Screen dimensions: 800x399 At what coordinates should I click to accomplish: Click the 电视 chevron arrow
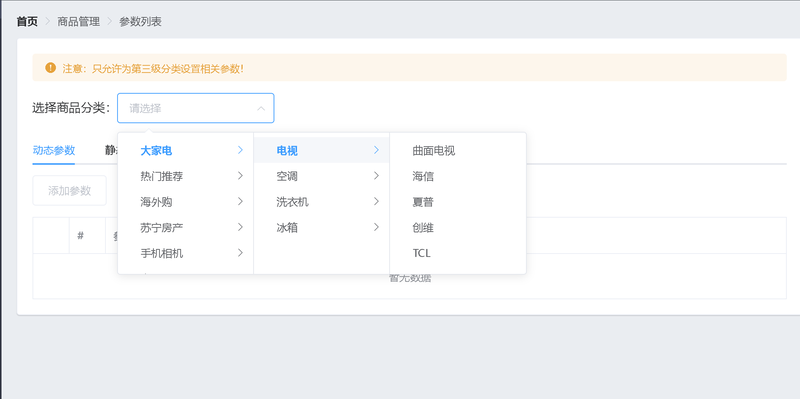(x=376, y=150)
